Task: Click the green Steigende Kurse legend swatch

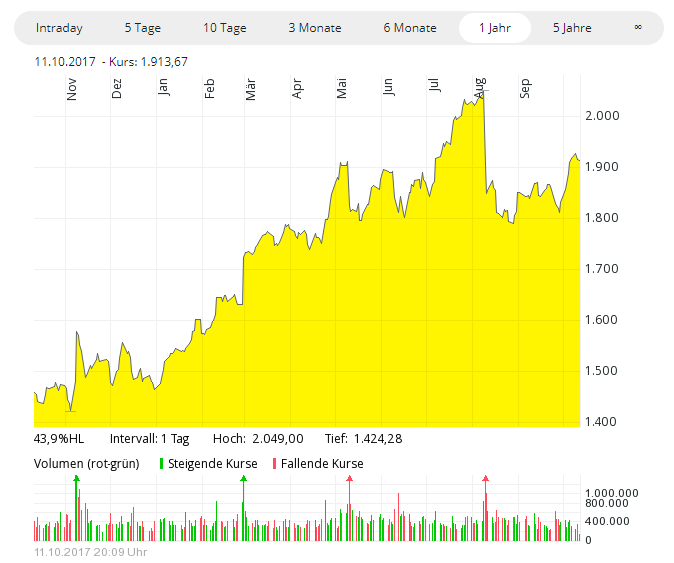Action: 161,464
